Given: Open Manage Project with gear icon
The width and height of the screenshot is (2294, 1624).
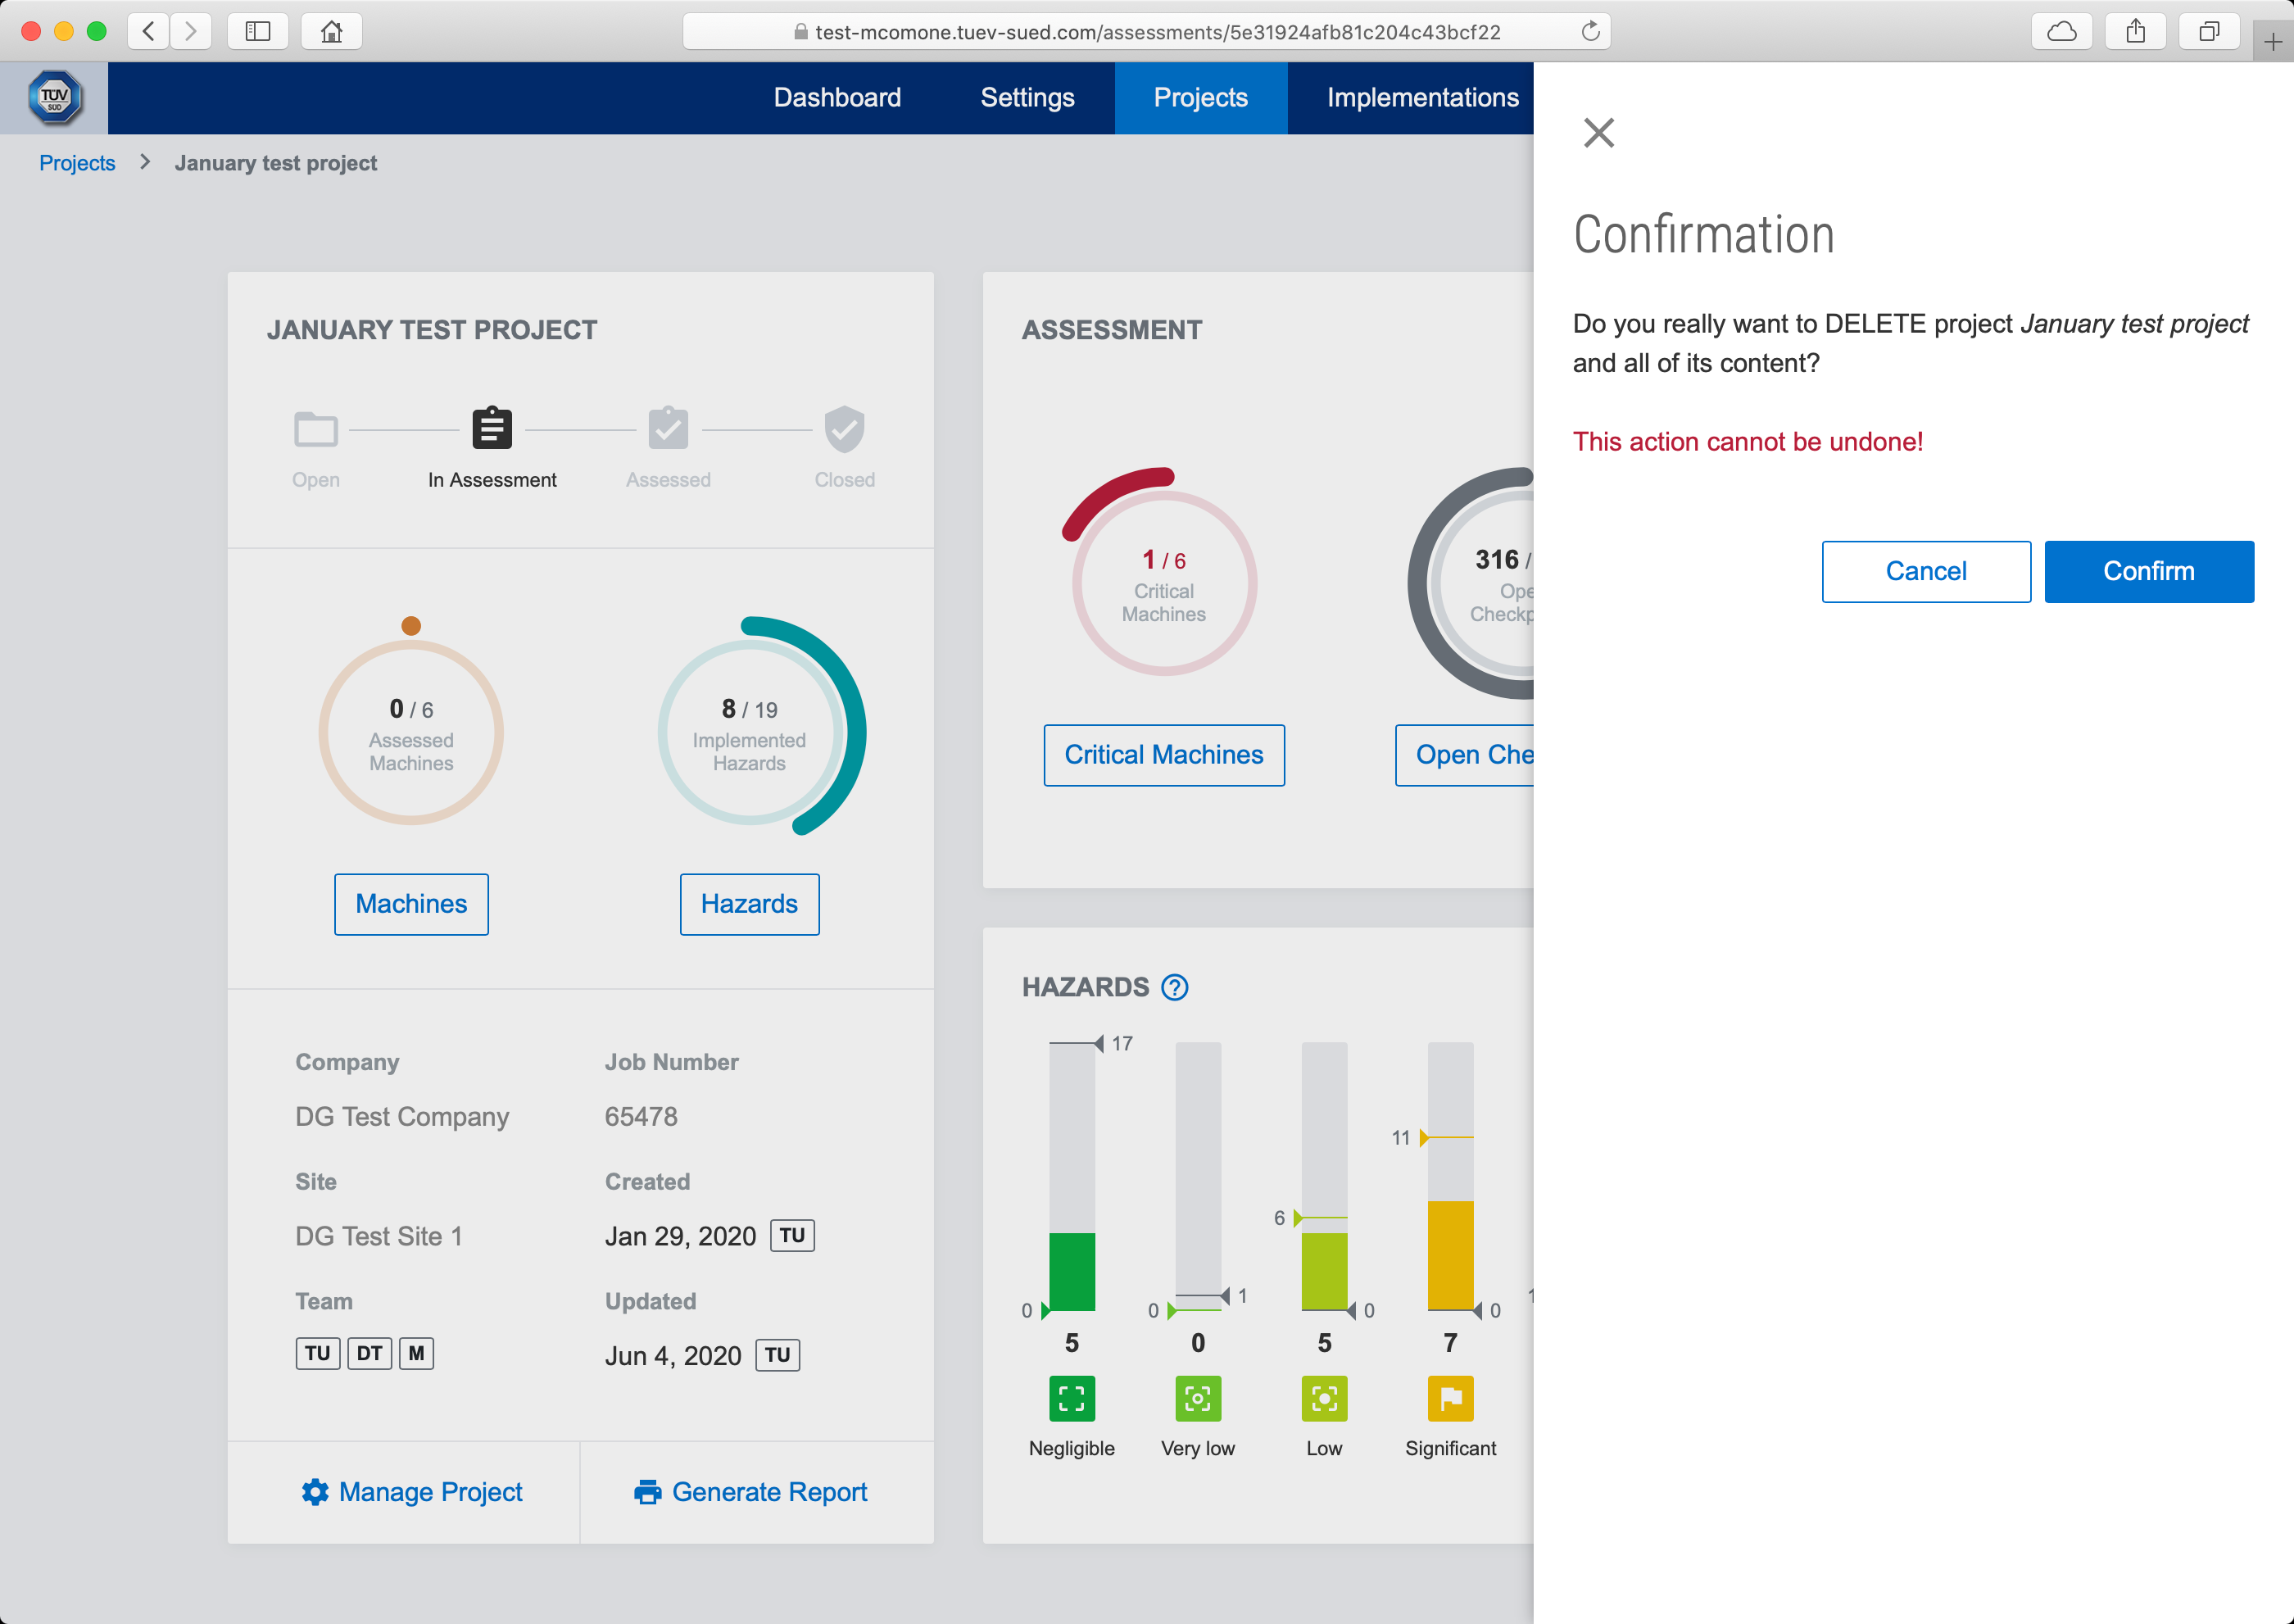Looking at the screenshot, I should [411, 1491].
